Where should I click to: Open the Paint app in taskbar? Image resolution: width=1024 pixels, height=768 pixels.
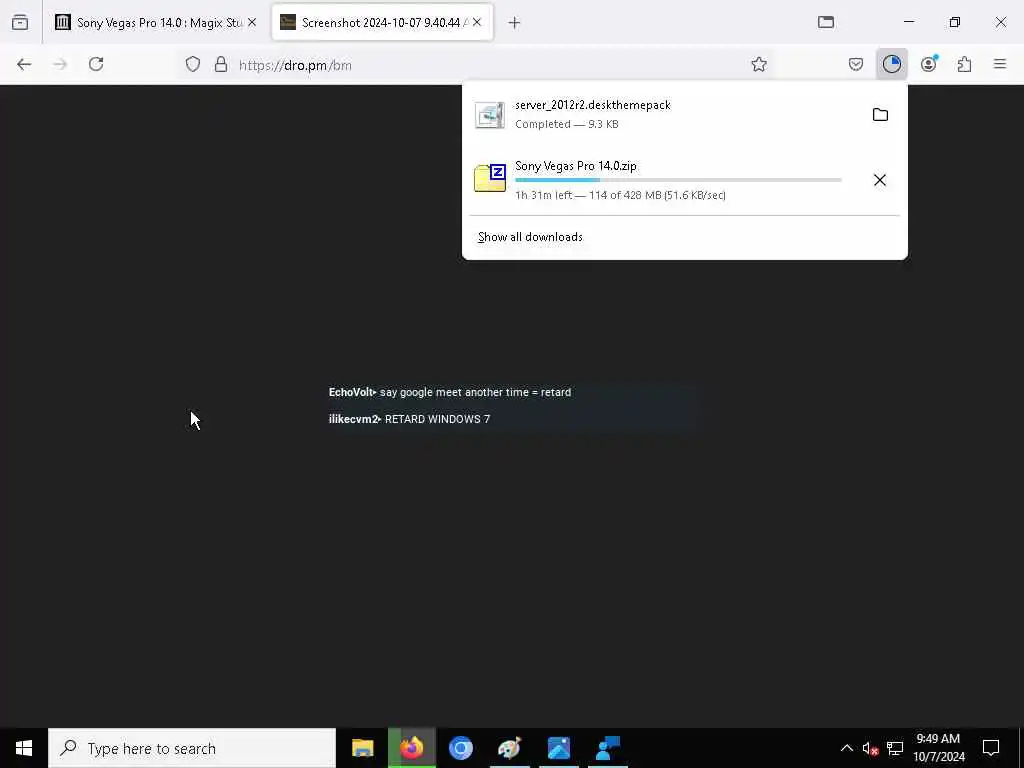[509, 748]
